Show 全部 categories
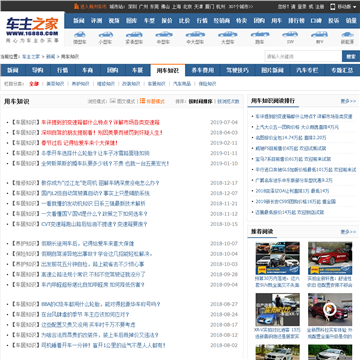 (34, 84)
